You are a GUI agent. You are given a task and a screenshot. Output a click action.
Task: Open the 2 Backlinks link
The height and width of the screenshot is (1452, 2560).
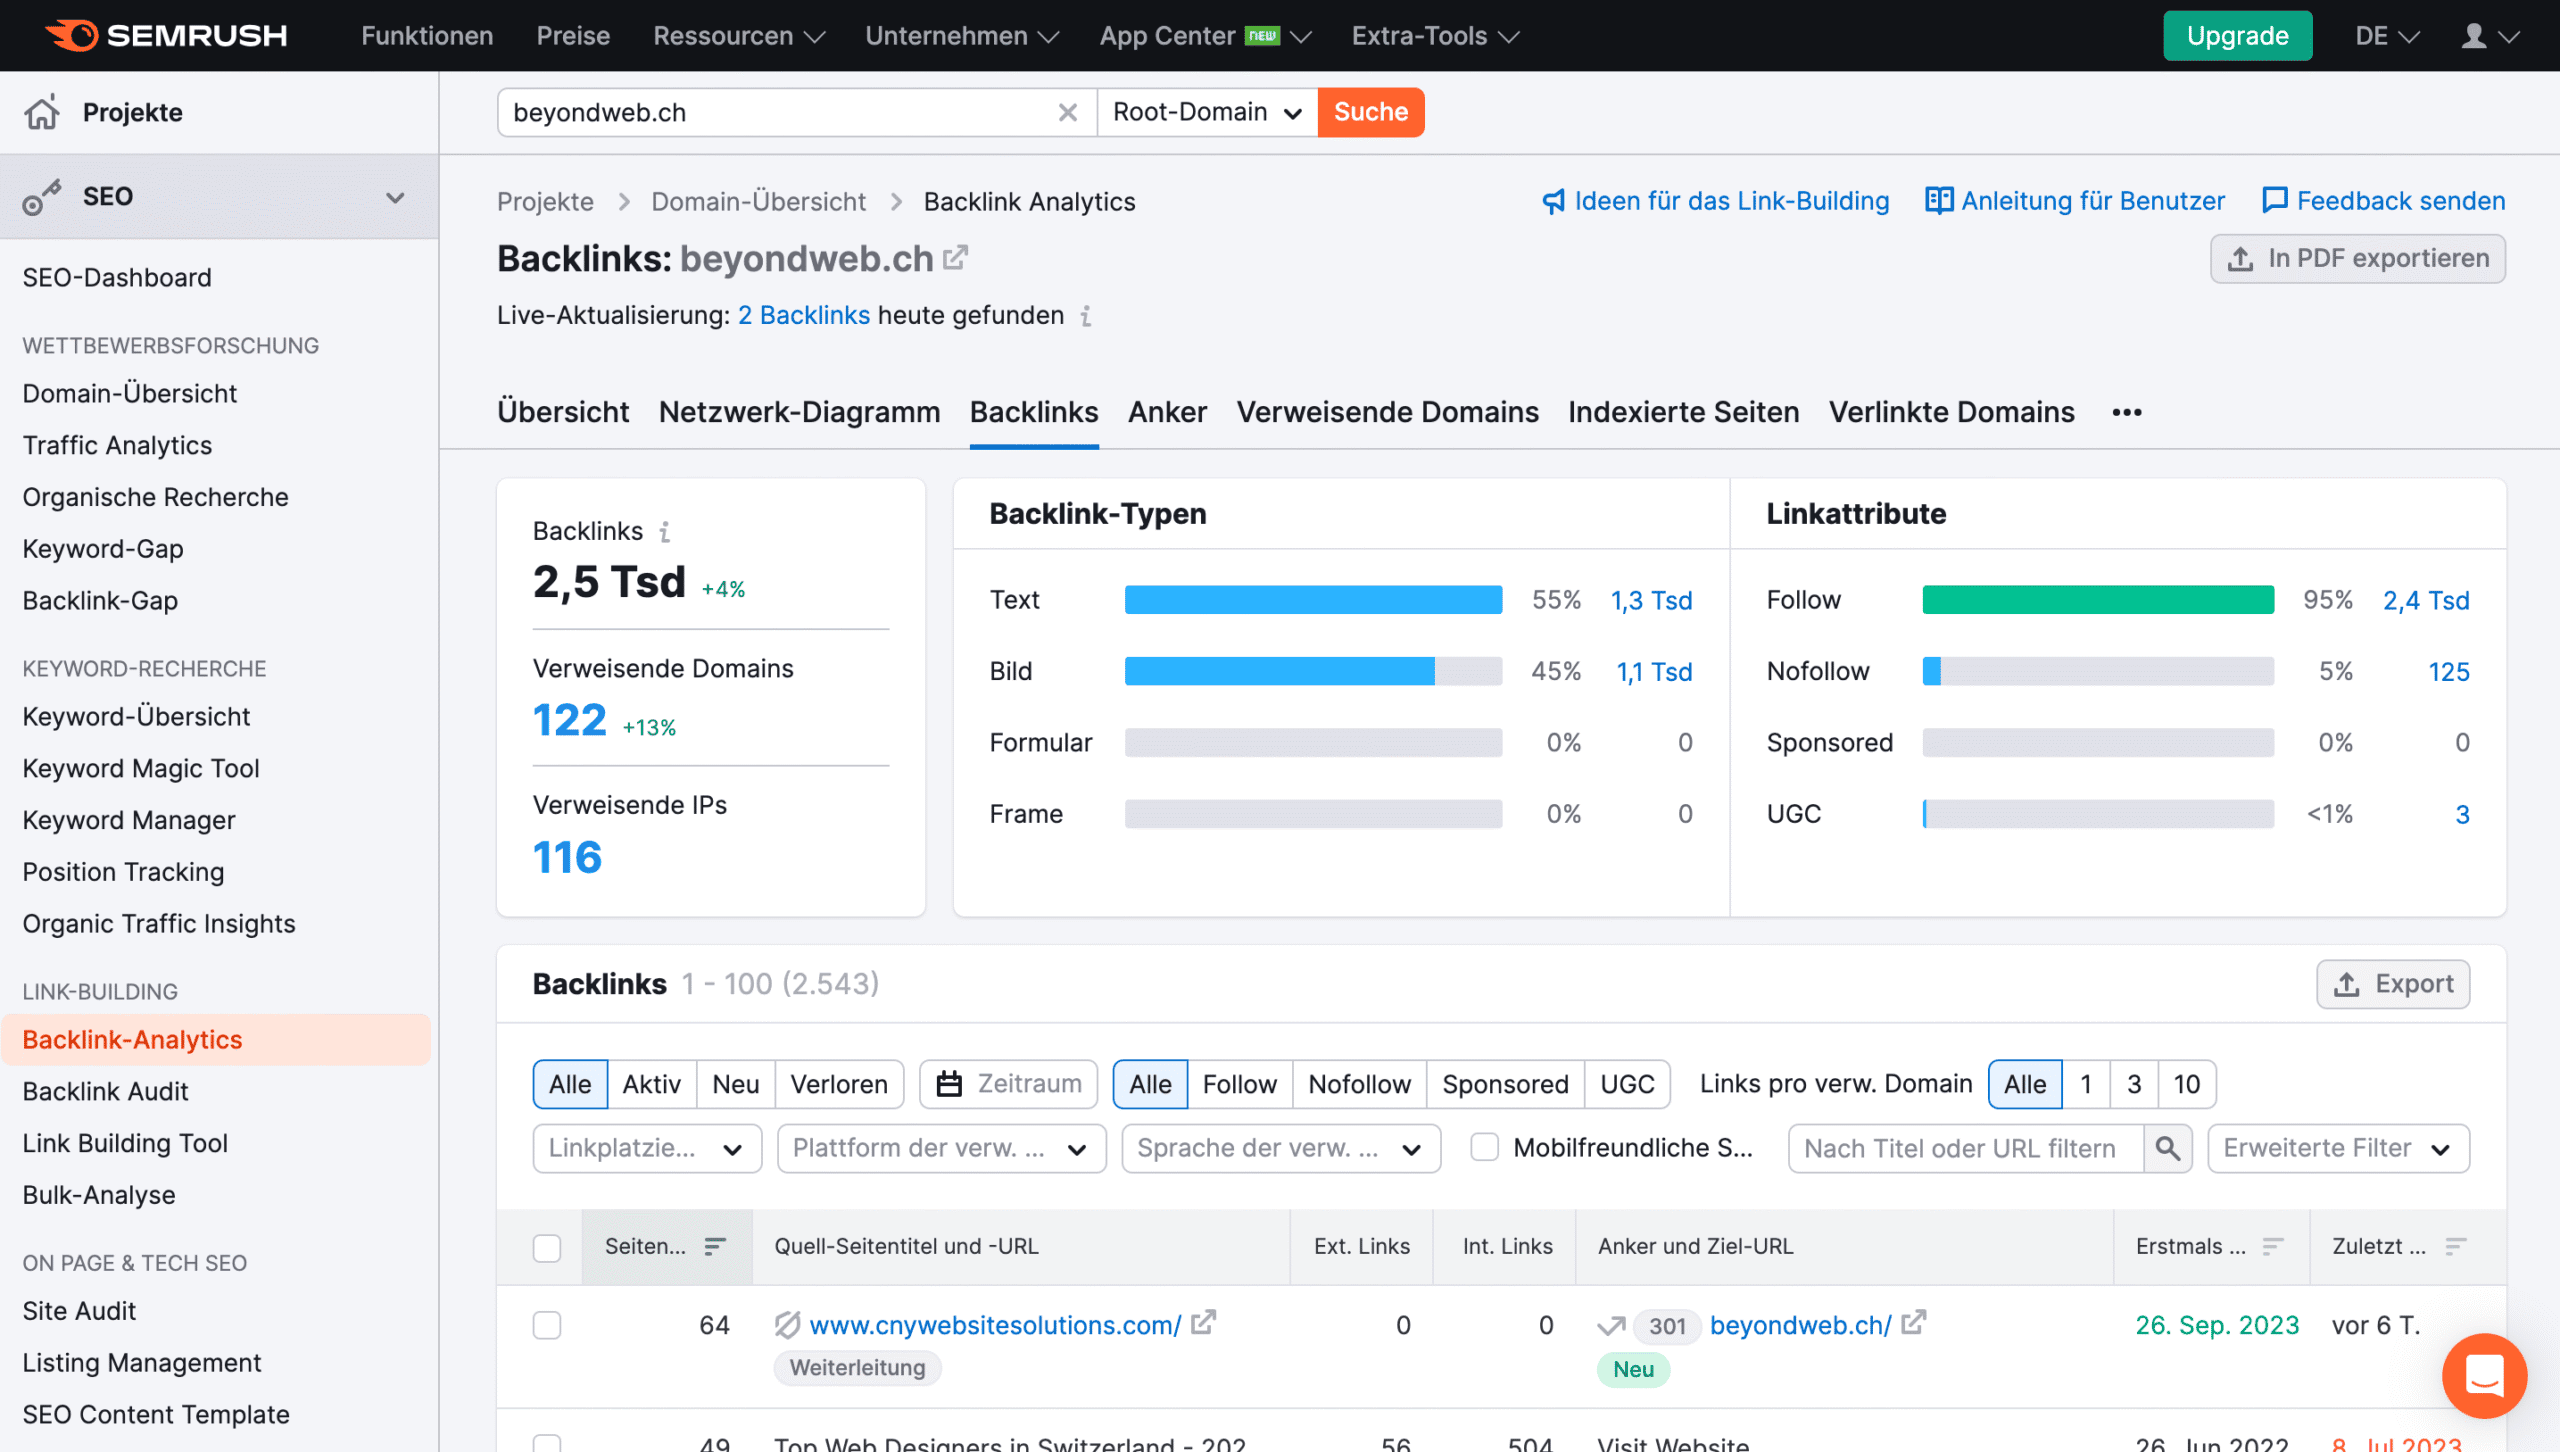point(804,315)
